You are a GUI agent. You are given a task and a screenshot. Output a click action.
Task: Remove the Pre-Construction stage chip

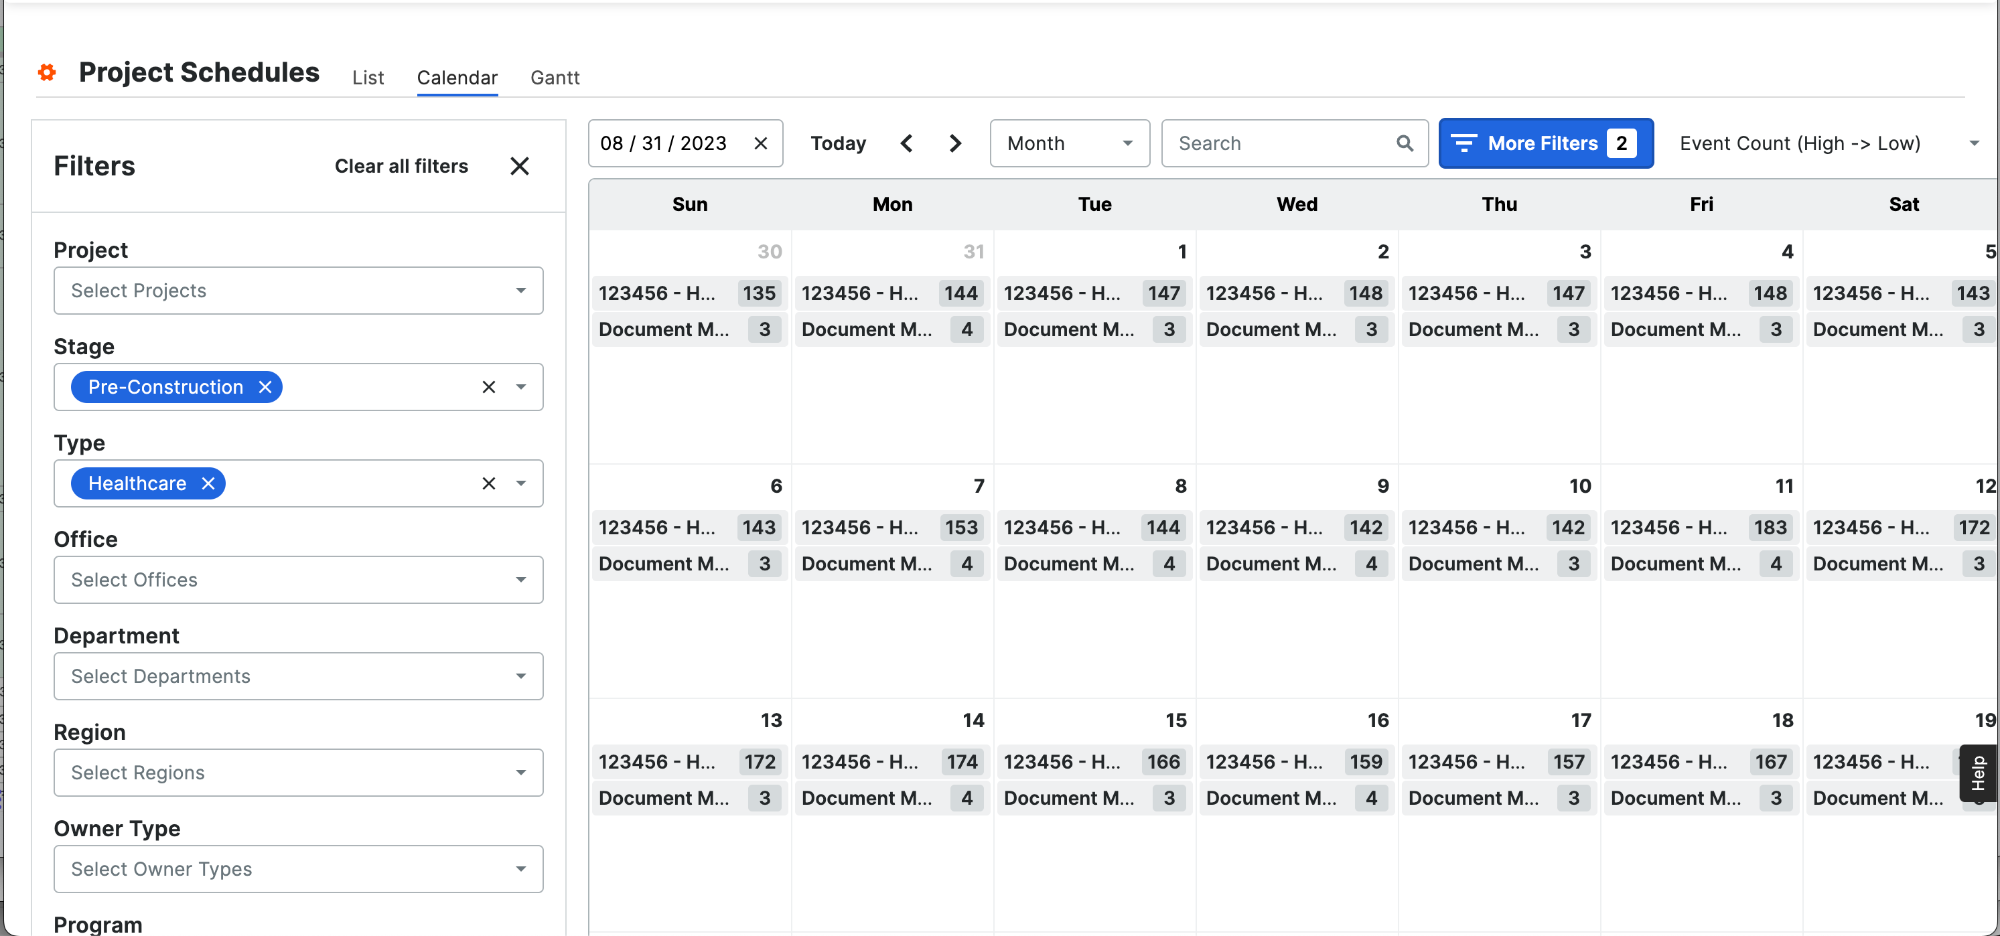[x=265, y=387]
